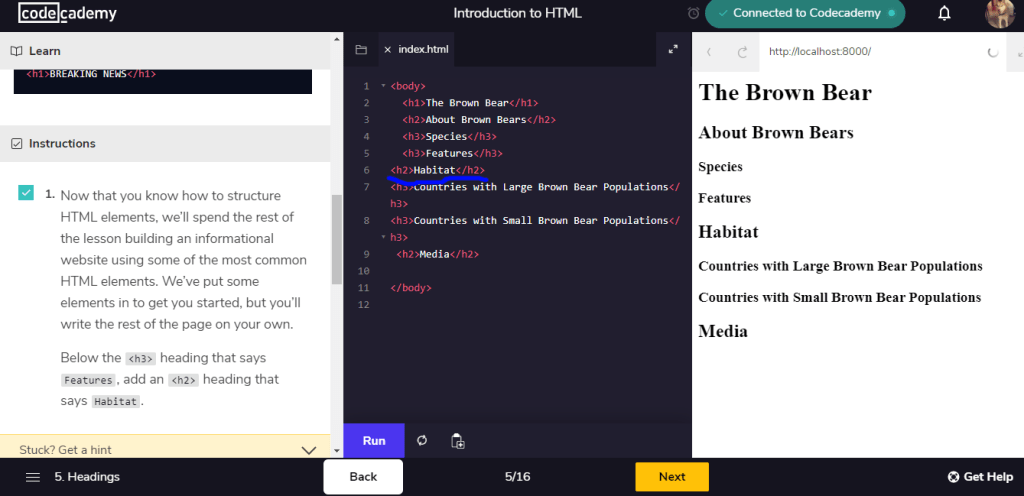This screenshot has height=496, width=1024.
Task: Click the yellow Next button
Action: click(x=671, y=477)
